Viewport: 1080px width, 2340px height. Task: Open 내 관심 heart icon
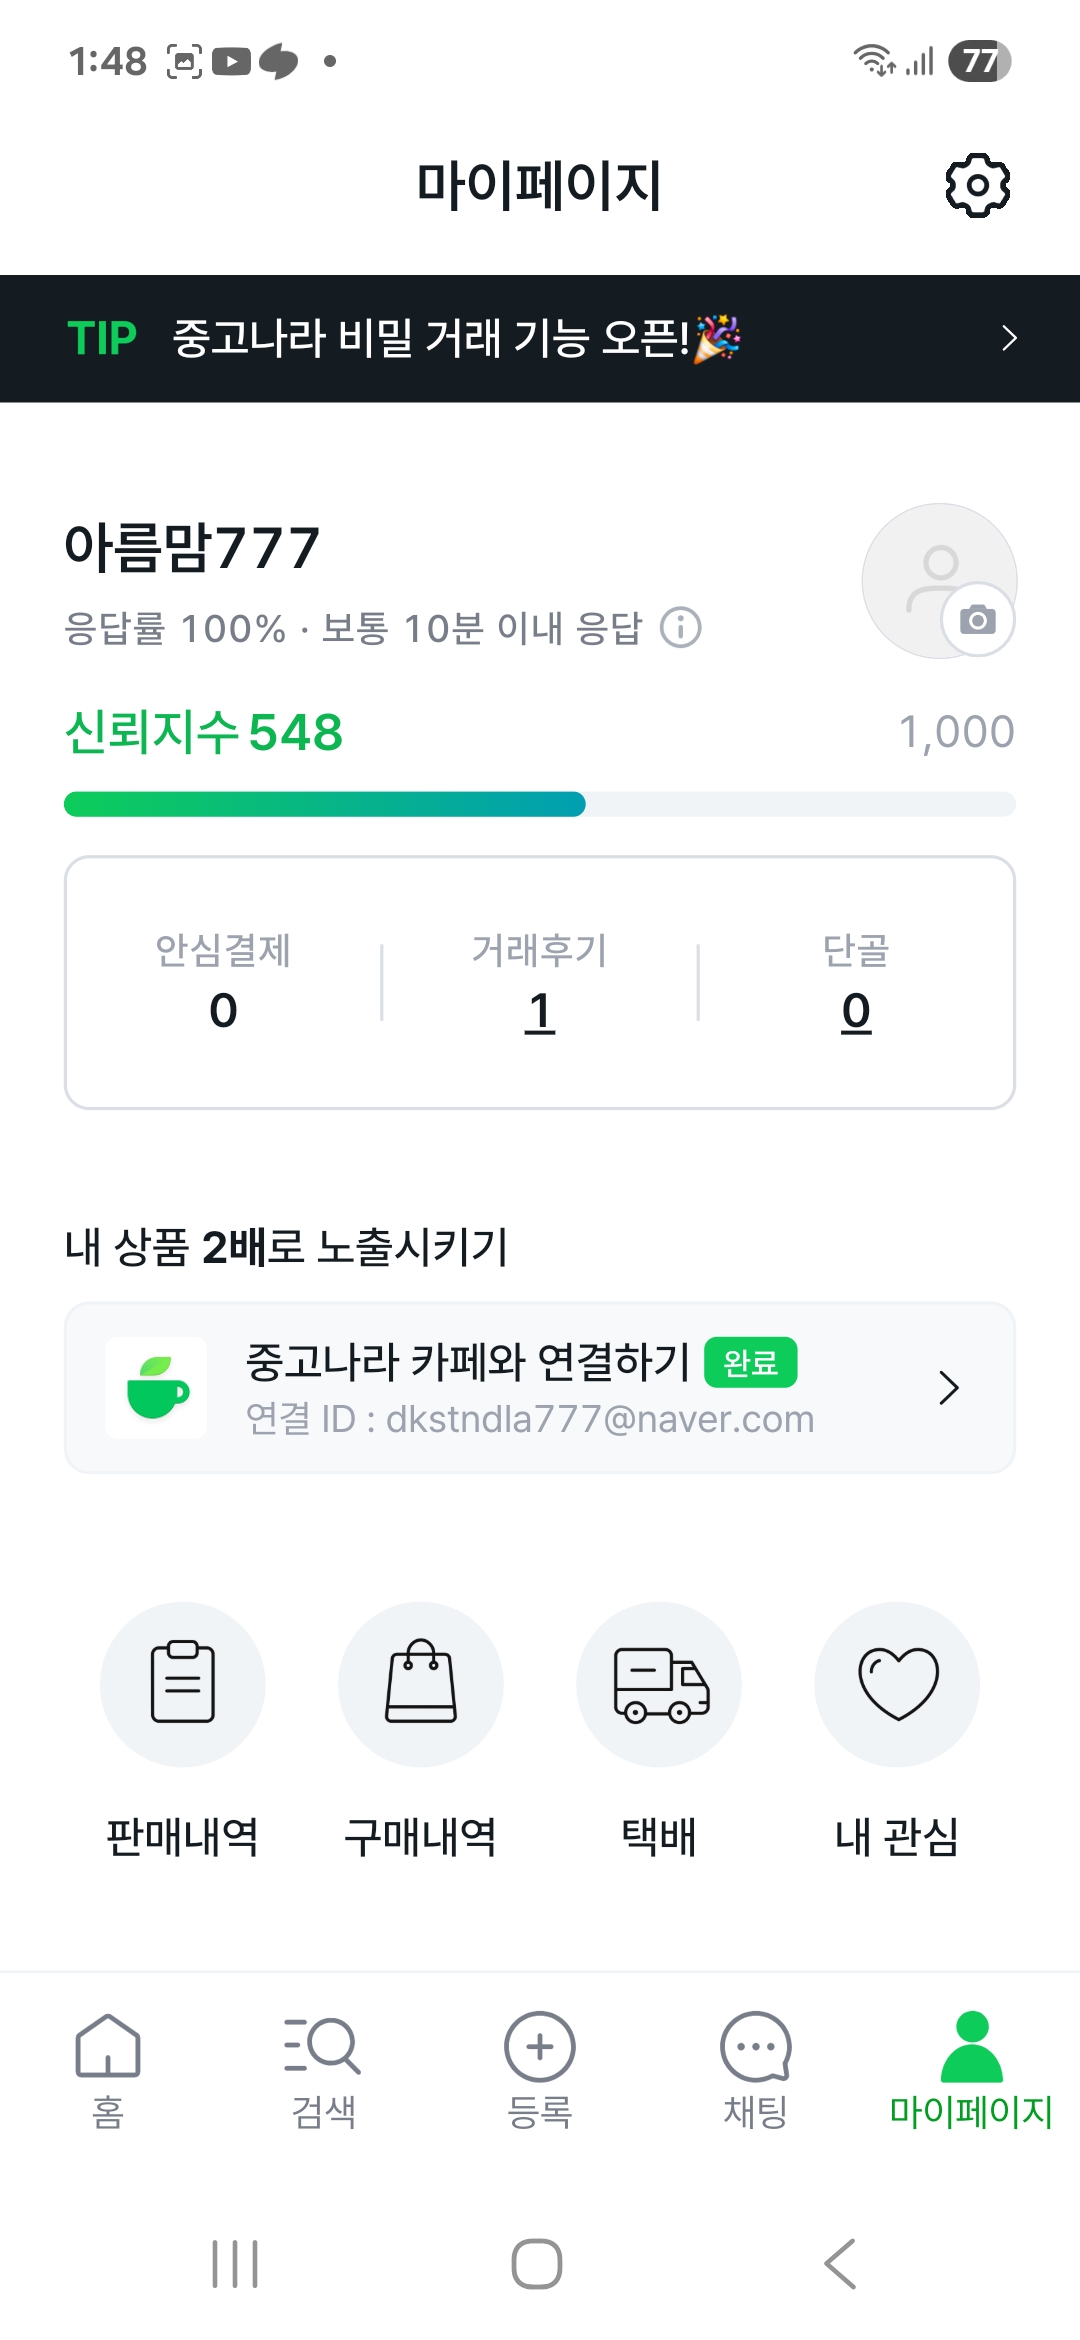(897, 1684)
